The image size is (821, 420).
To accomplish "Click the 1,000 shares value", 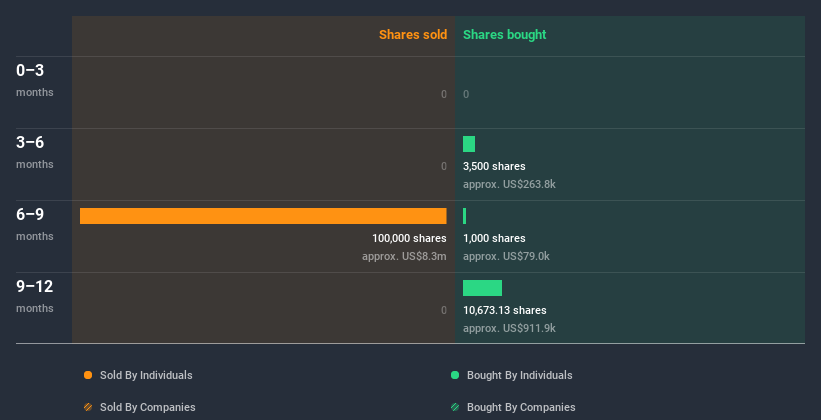I will 494,238.
